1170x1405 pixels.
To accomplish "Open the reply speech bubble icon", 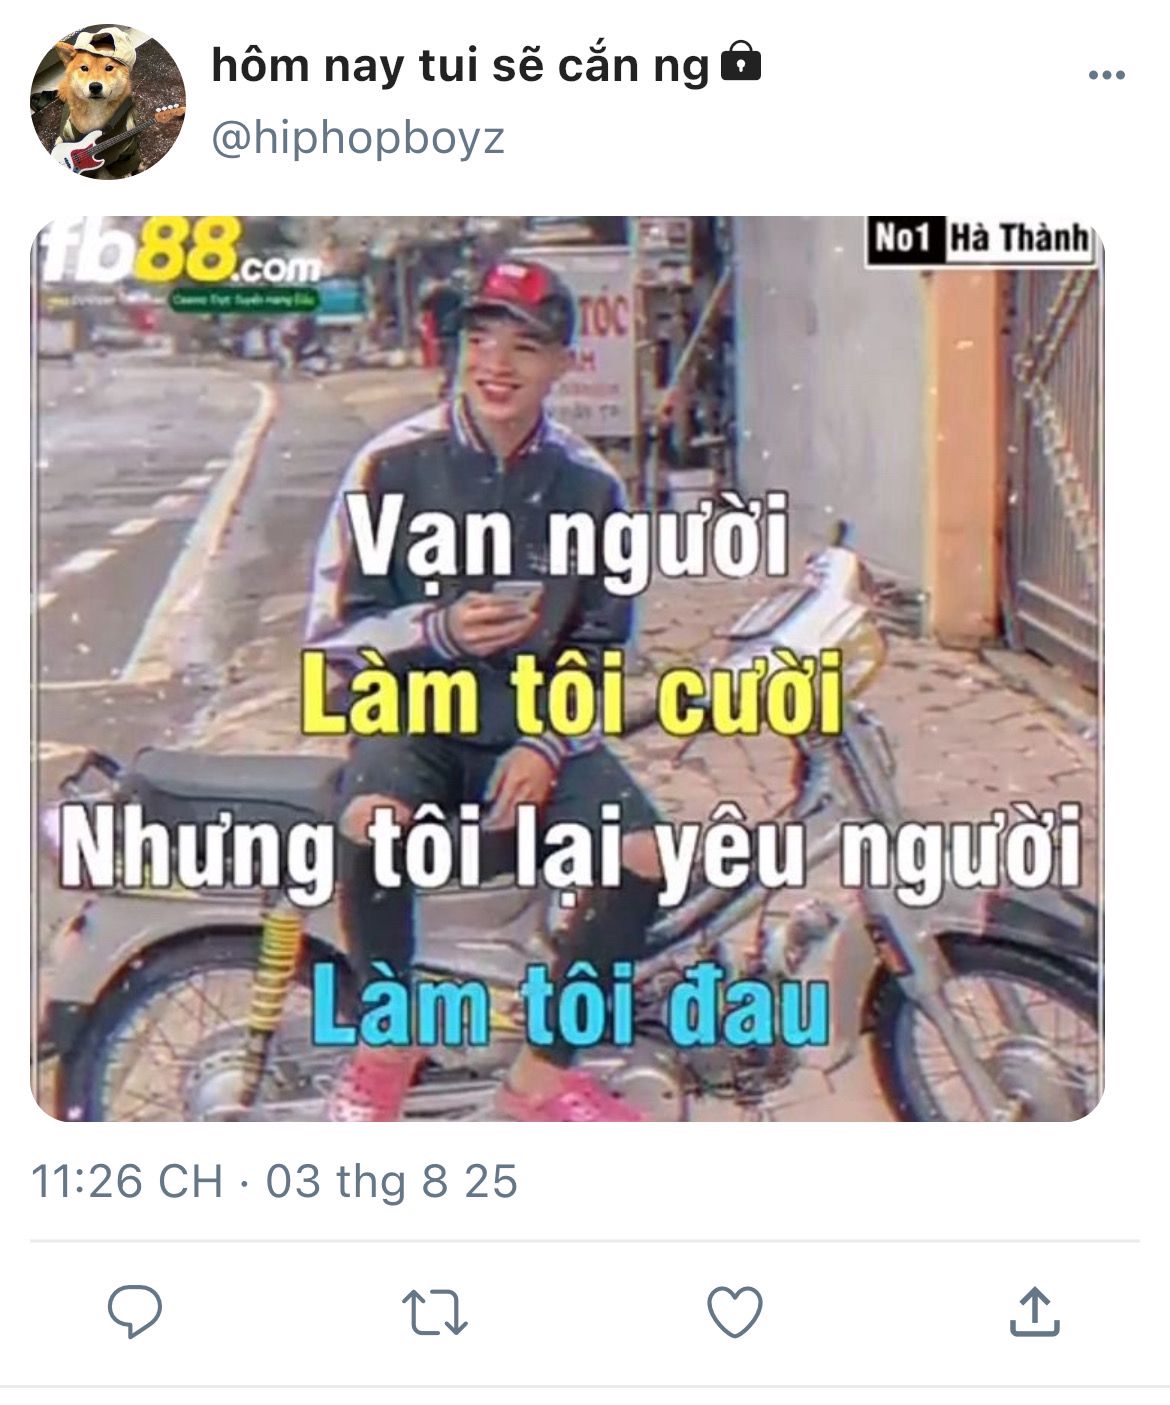I will [135, 1311].
